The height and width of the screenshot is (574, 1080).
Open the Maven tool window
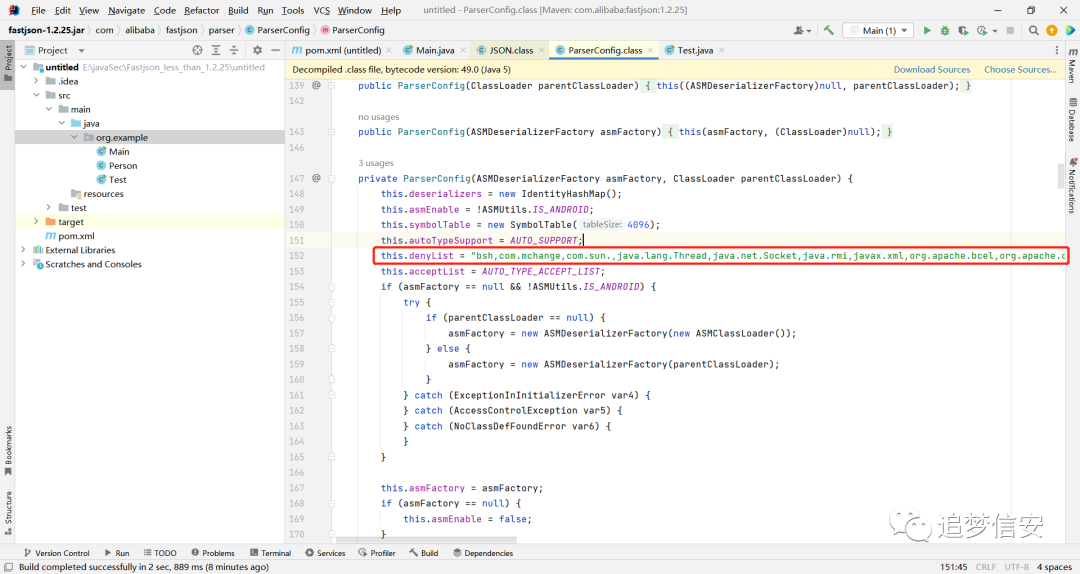pyautogui.click(x=1072, y=66)
